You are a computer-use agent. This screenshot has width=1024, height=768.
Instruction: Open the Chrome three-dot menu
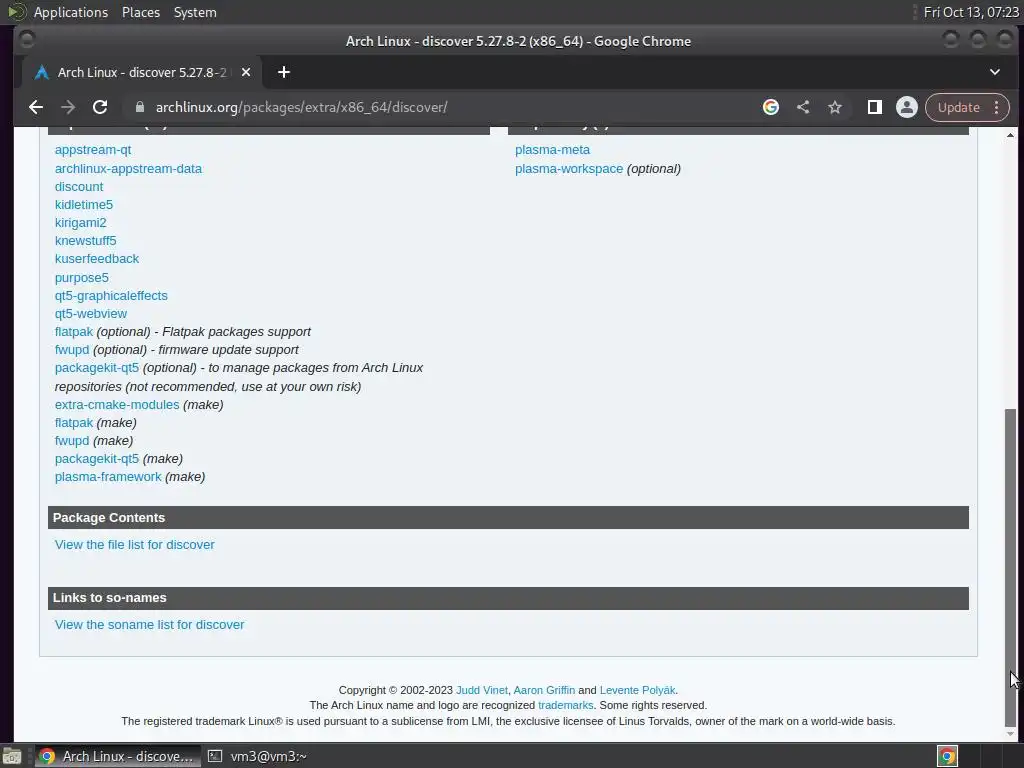point(997,107)
